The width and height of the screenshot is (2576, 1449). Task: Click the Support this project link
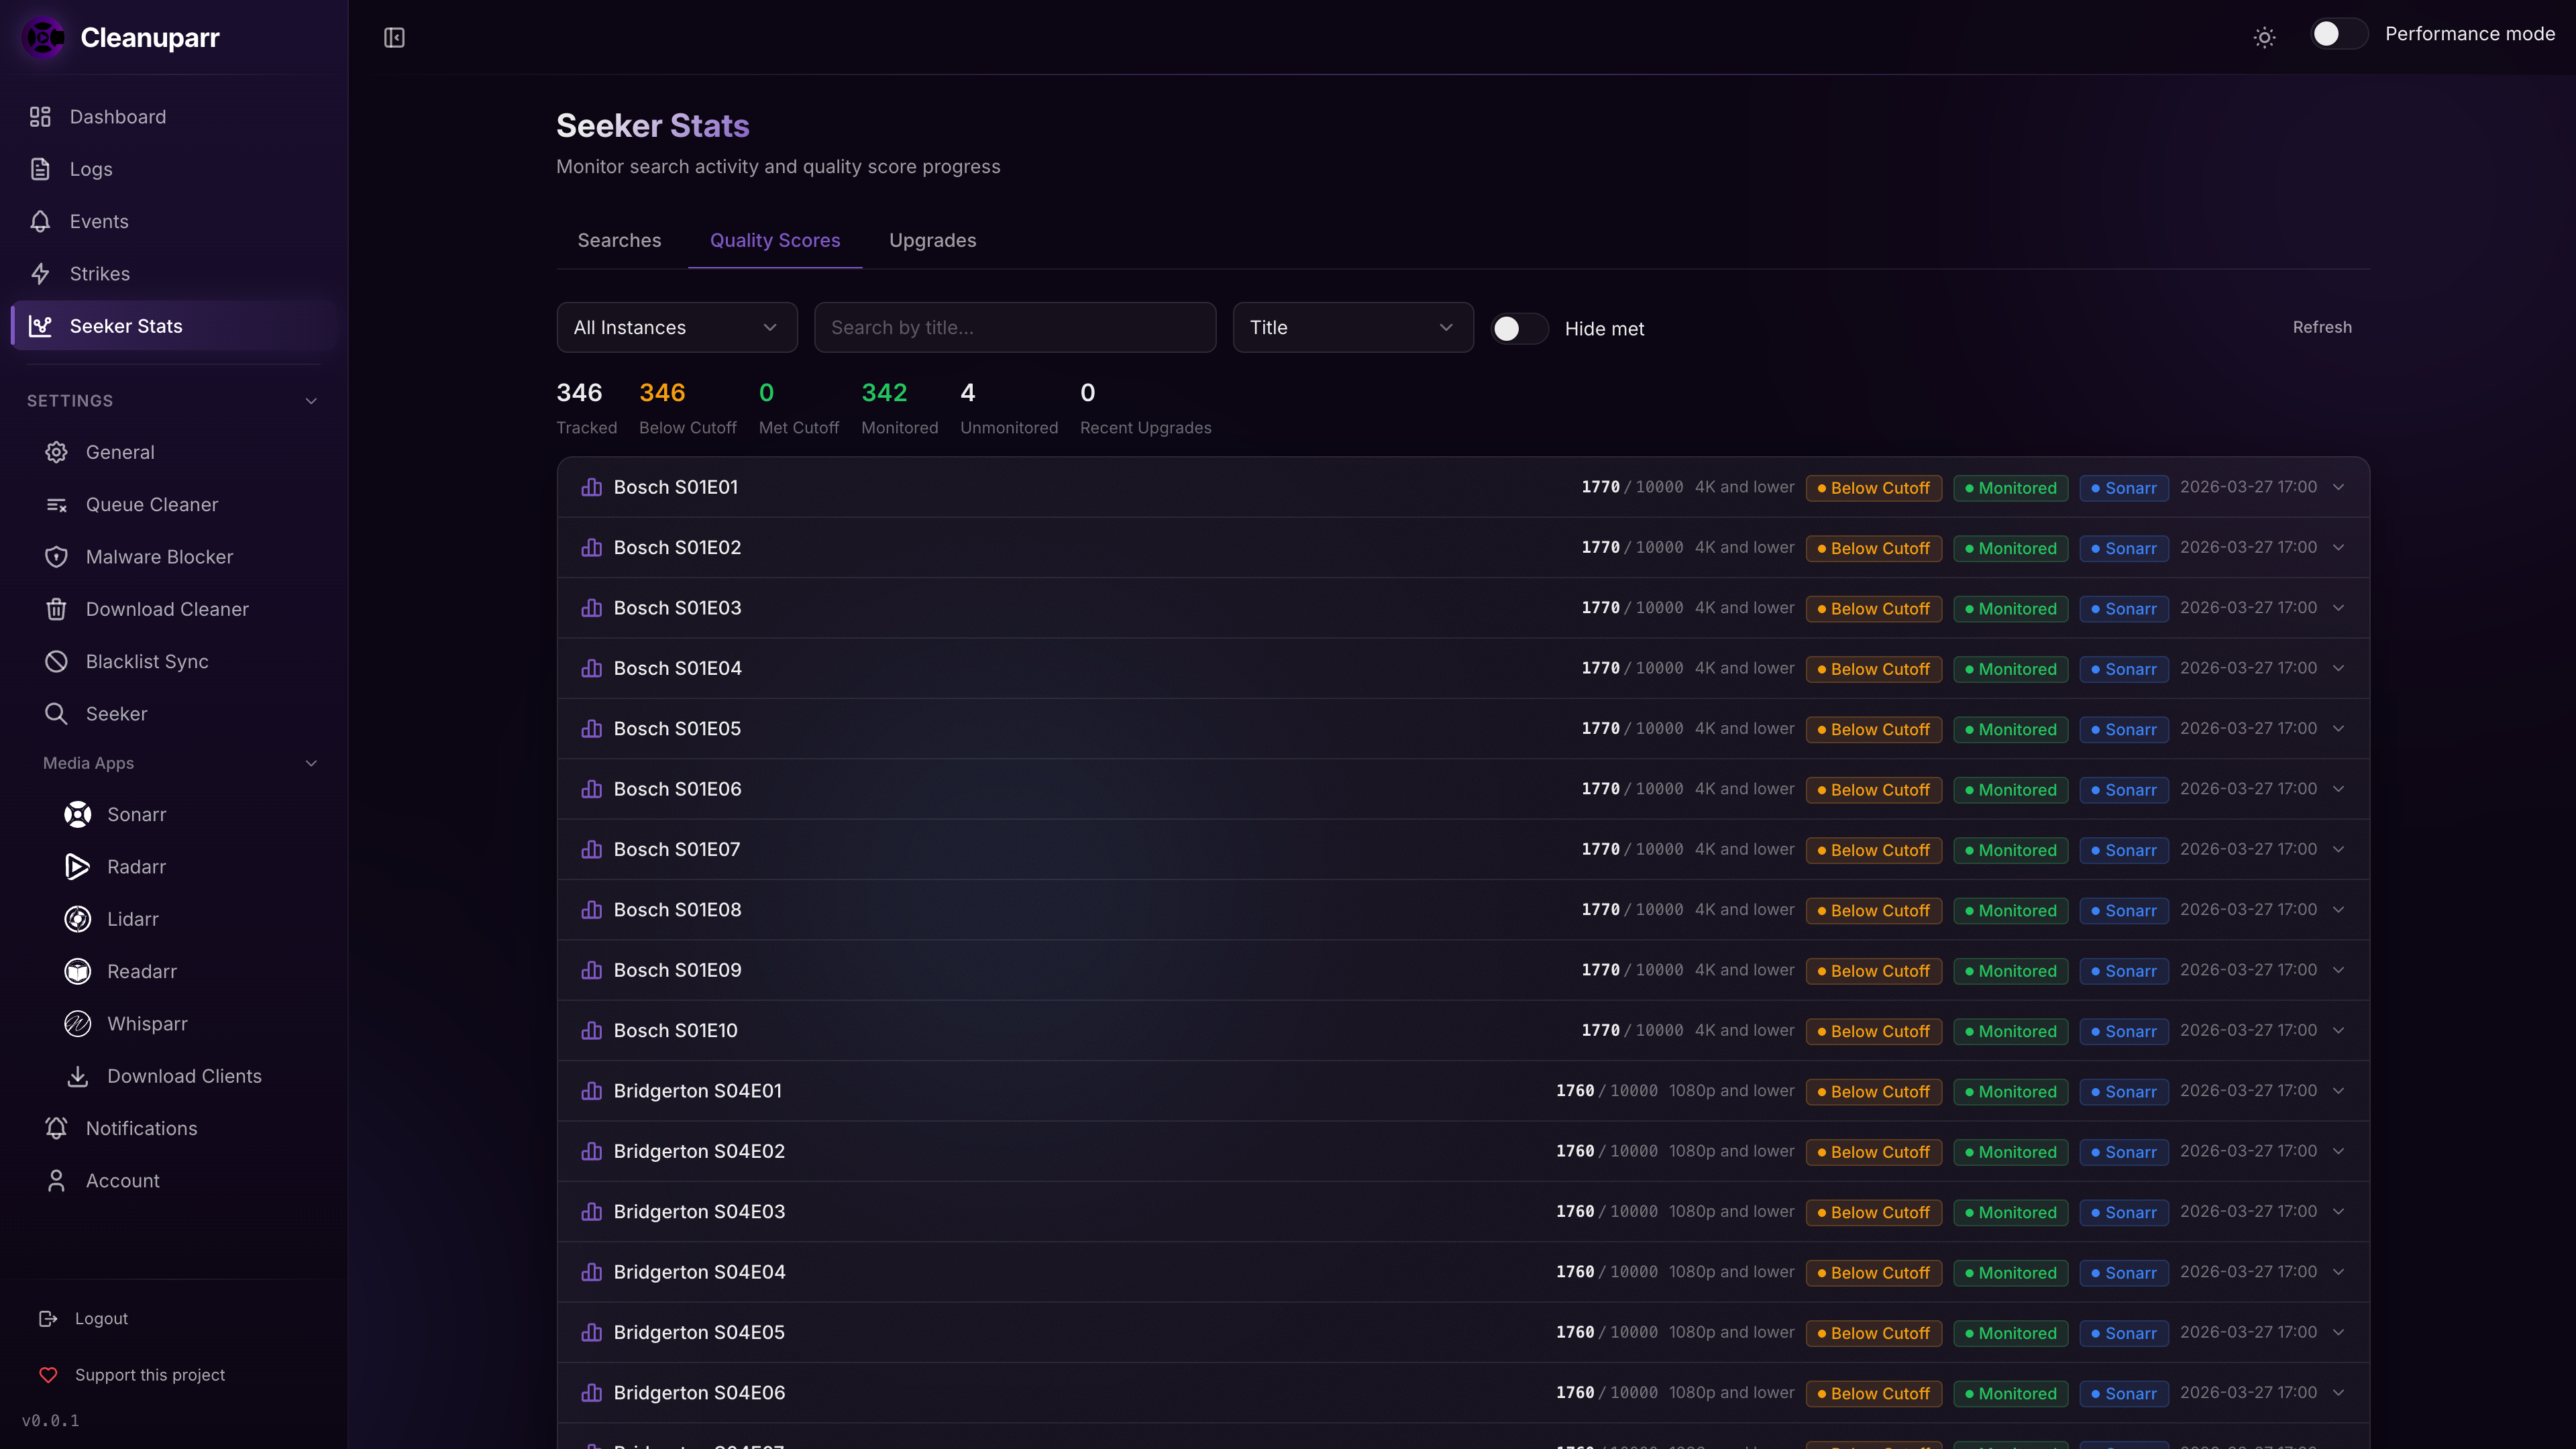[x=150, y=1375]
